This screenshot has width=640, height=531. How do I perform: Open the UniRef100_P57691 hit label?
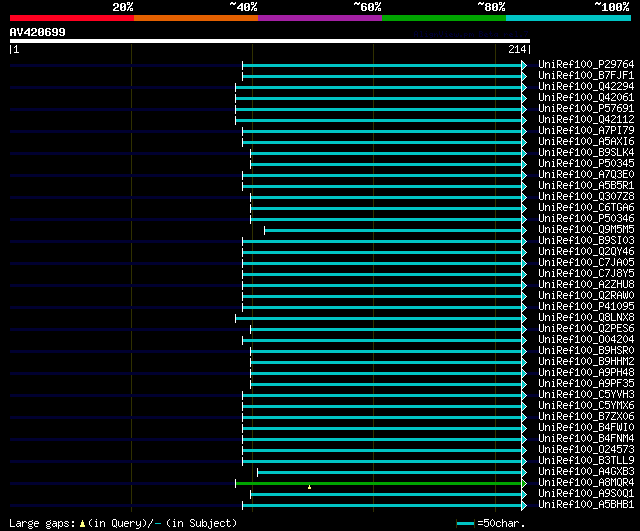click(586, 108)
